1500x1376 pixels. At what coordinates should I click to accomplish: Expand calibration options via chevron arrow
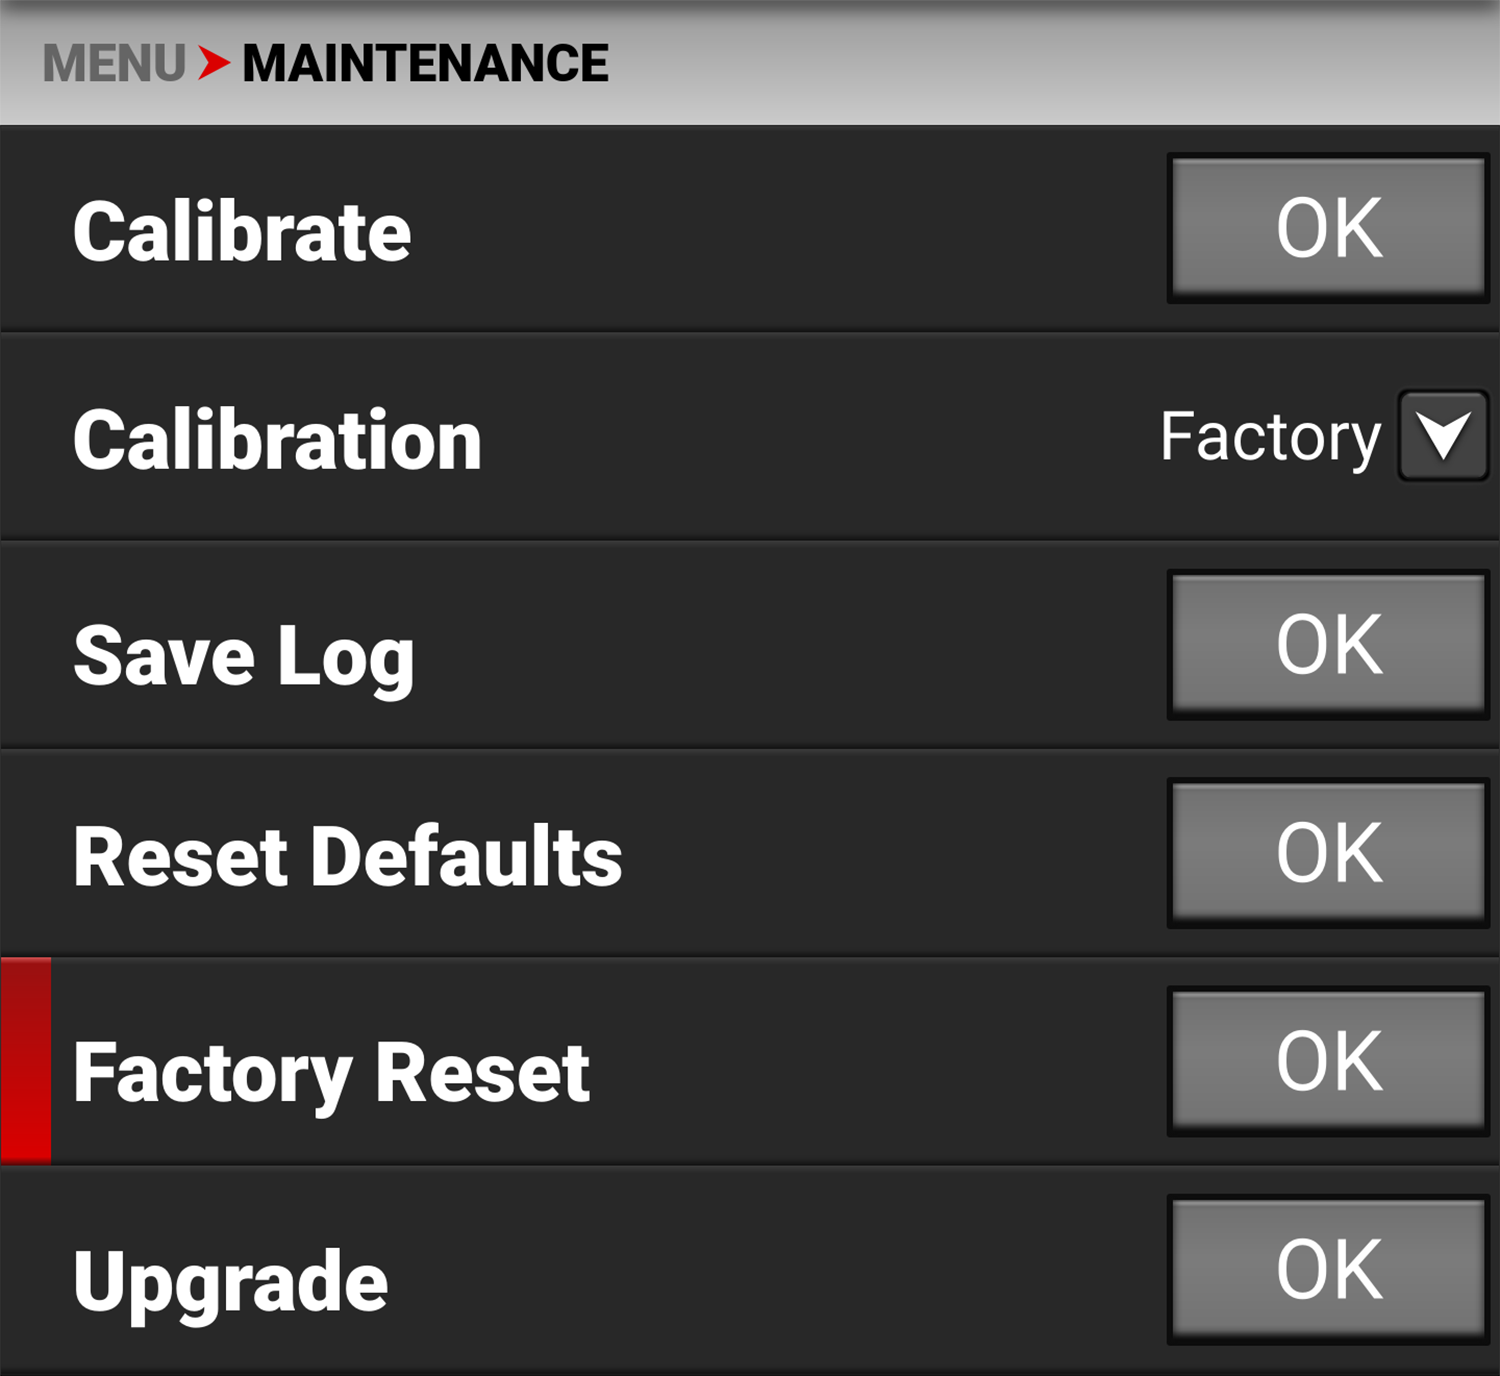point(1442,437)
